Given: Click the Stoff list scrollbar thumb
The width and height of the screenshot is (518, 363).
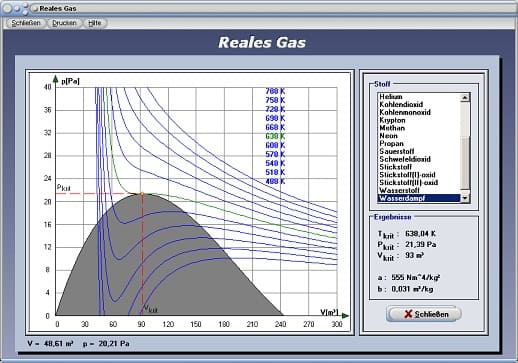Looking at the screenshot, I should (x=465, y=163).
